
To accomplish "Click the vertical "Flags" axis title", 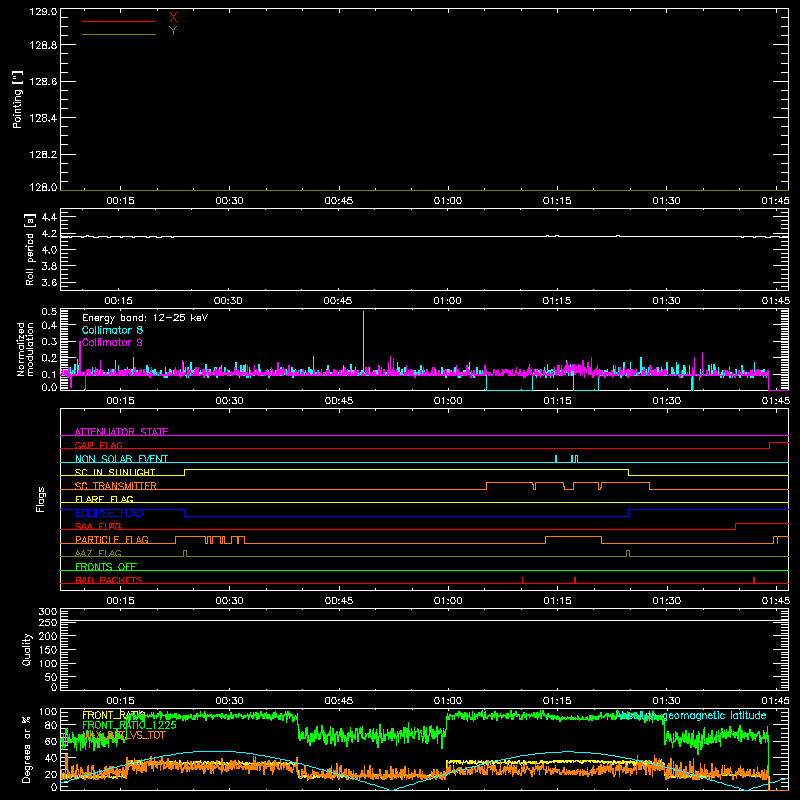I will point(41,499).
